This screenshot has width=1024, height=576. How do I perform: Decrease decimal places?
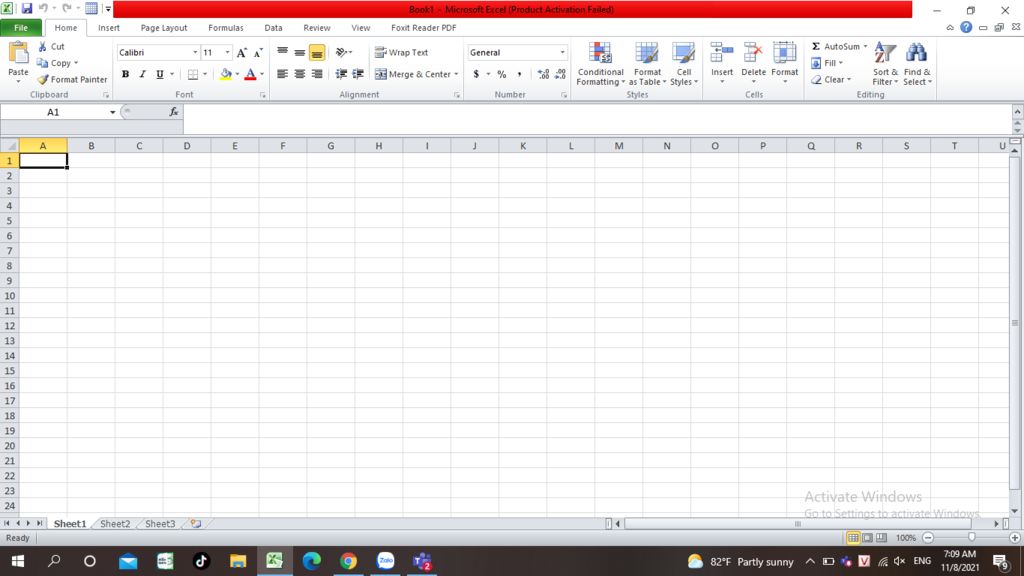[560, 74]
